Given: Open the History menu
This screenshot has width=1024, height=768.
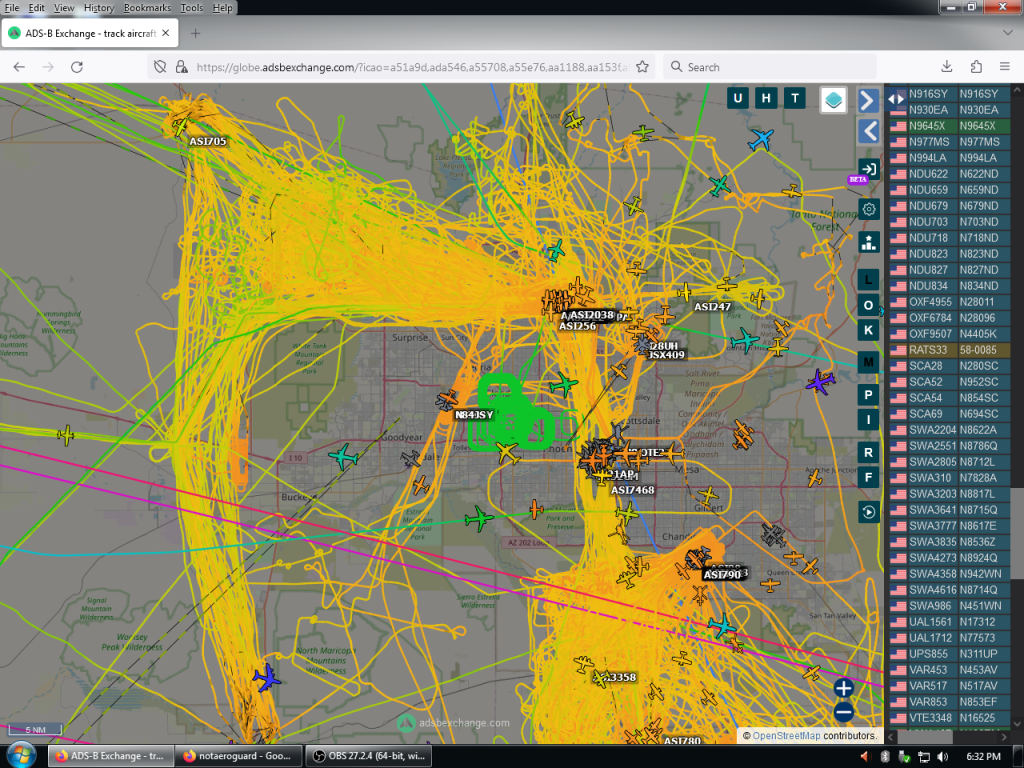Looking at the screenshot, I should pos(99,8).
